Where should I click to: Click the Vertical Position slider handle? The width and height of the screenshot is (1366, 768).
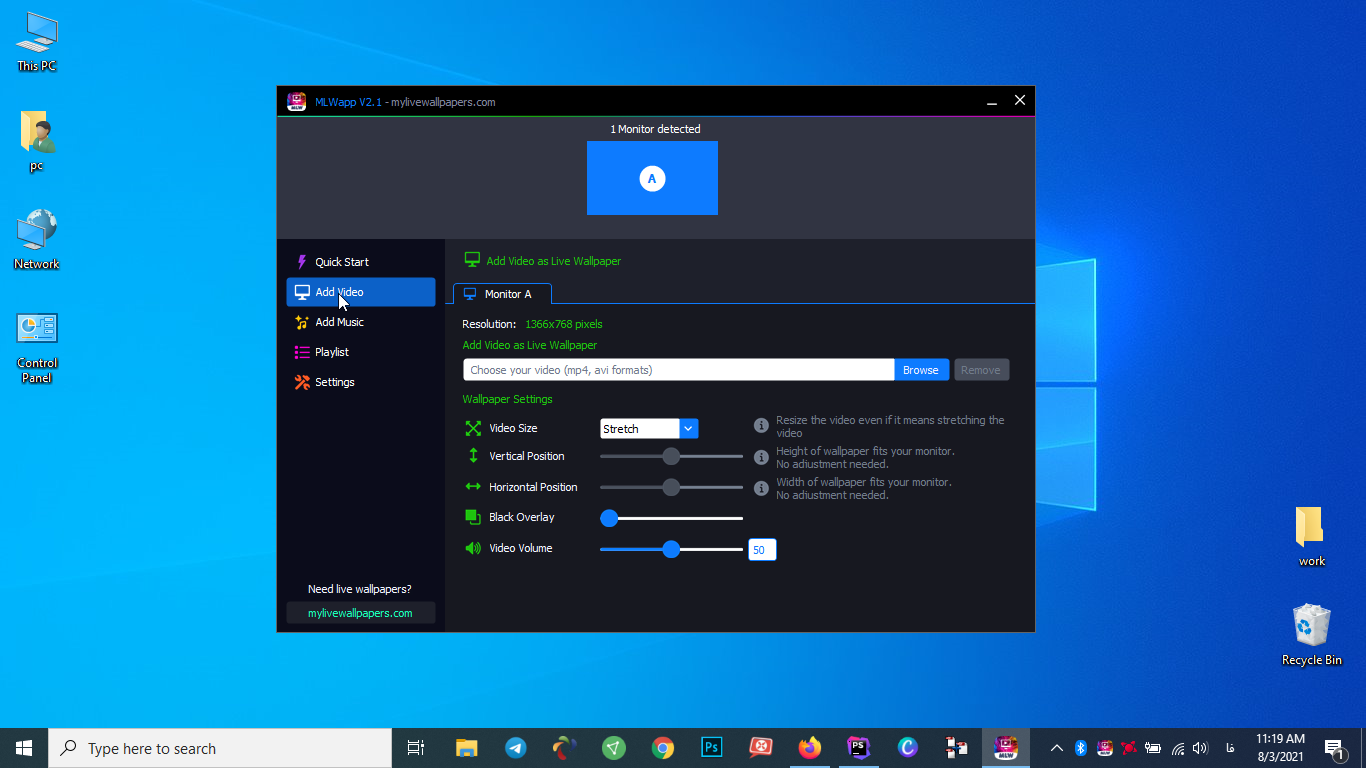(671, 456)
